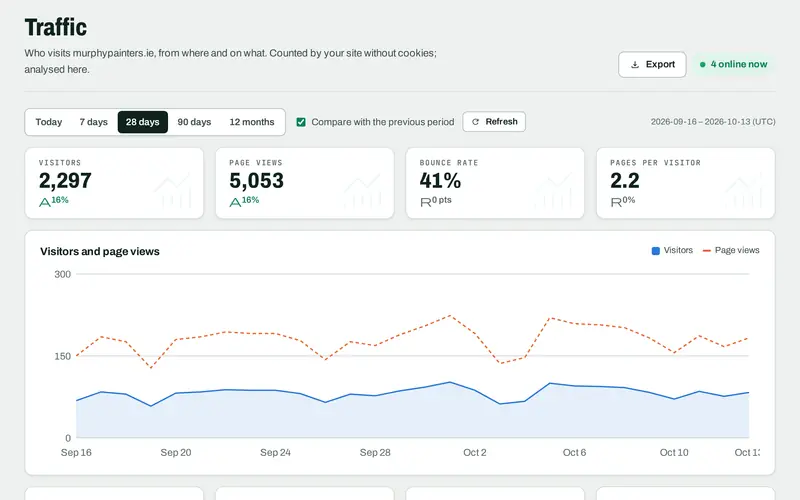The height and width of the screenshot is (500, 800).
Task: Click the Bounce Rate value 41%
Action: tap(440, 181)
